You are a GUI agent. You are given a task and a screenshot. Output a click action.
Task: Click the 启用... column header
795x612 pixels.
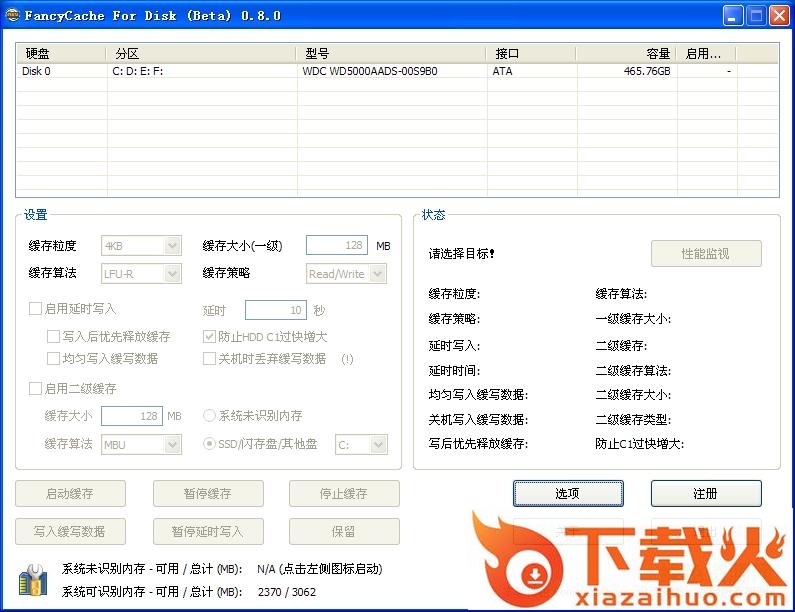click(706, 54)
